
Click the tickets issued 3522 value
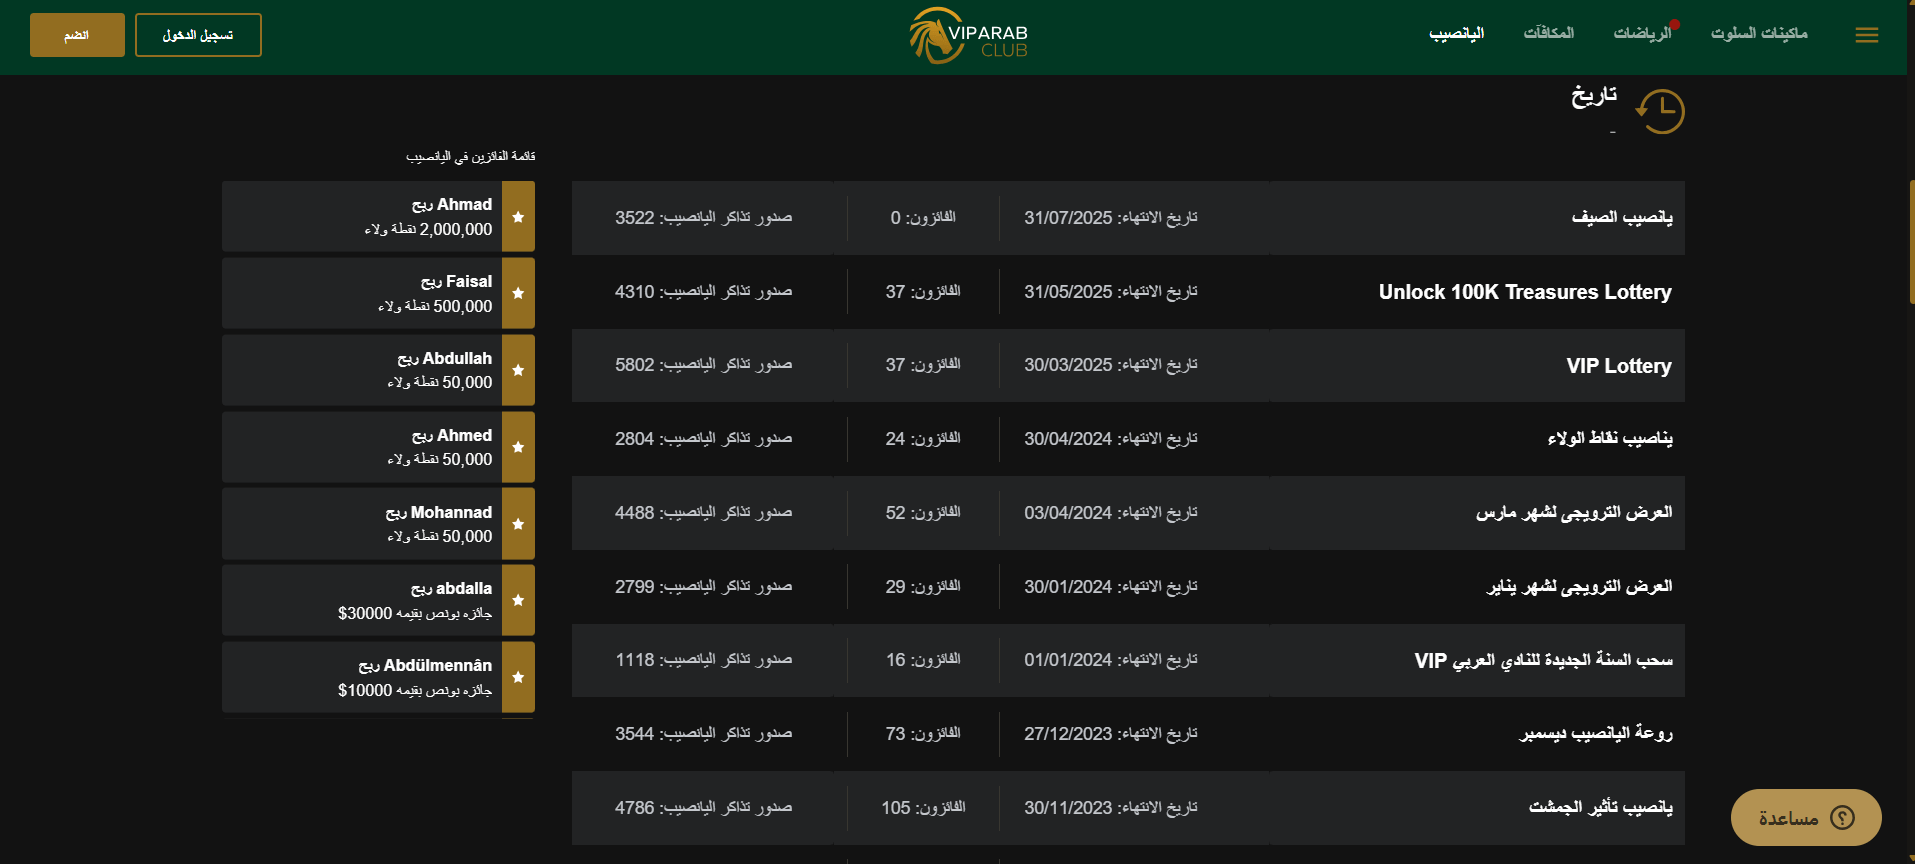635,218
